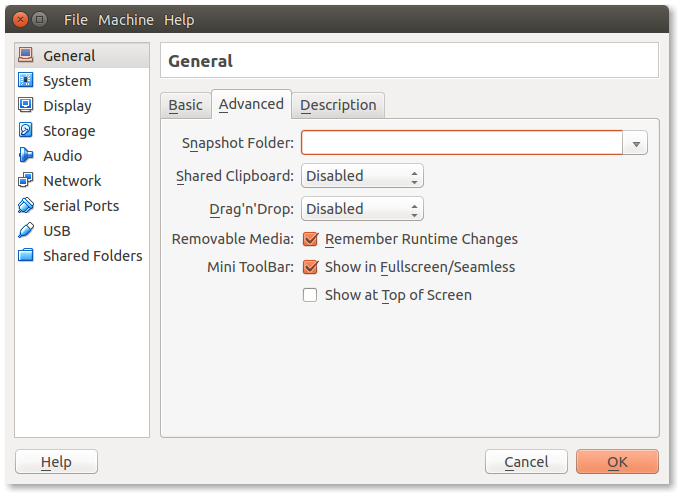Select the Display monitor icon
Screen dimensions: 678x493
[26, 106]
